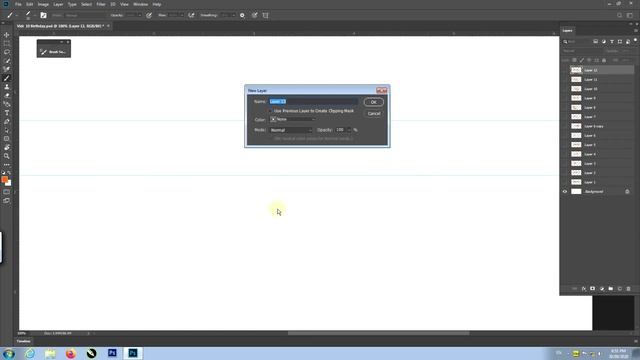The image size is (640, 360).
Task: Open the Layers panel blend mode dropdown
Action: point(581,51)
